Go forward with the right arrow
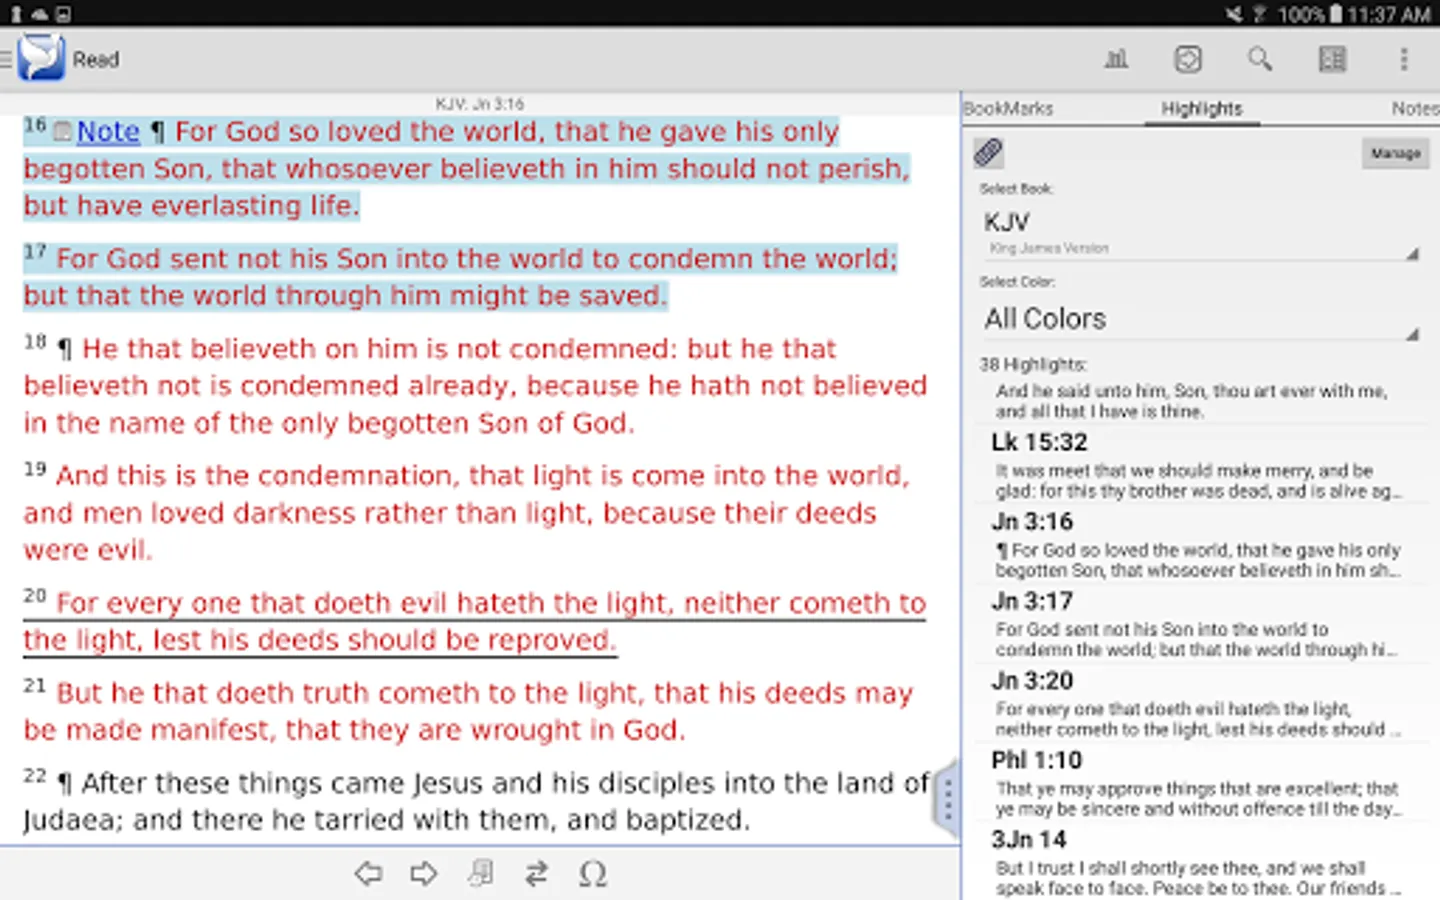The height and width of the screenshot is (900, 1440). (424, 874)
